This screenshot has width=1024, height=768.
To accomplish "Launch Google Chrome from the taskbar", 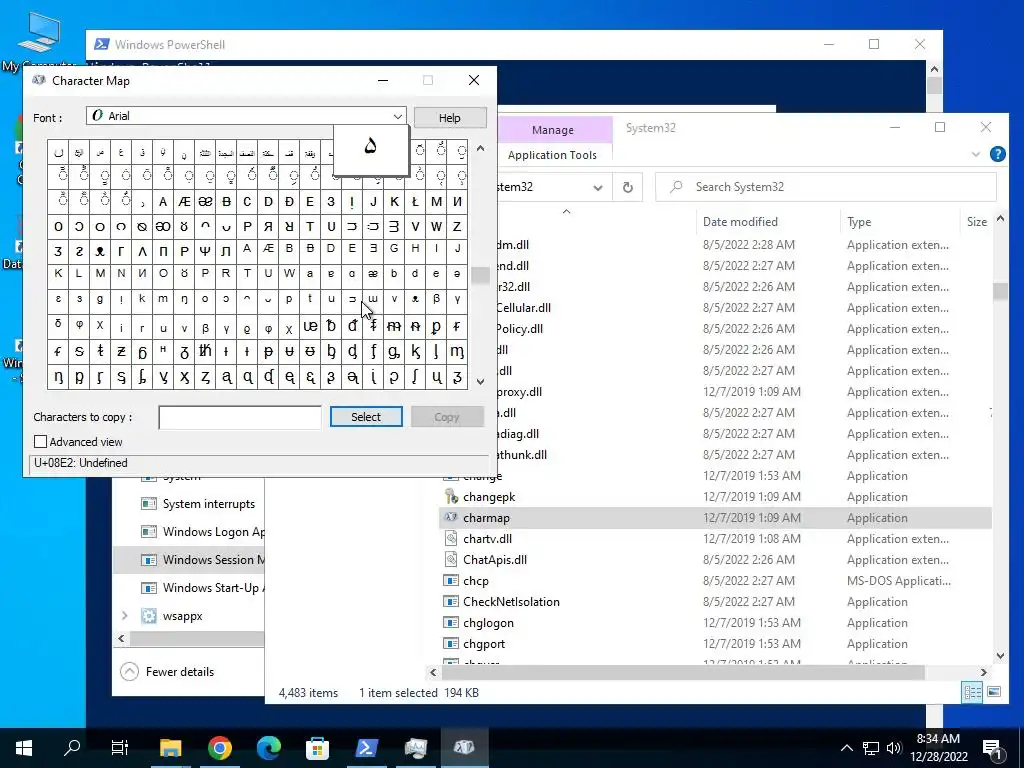I will (x=219, y=747).
